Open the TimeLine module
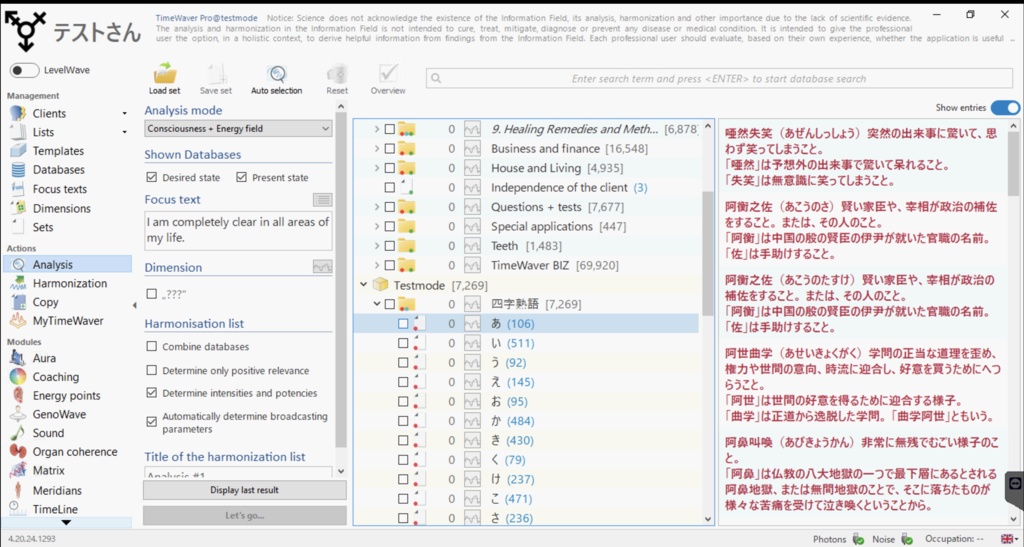 [x=55, y=509]
